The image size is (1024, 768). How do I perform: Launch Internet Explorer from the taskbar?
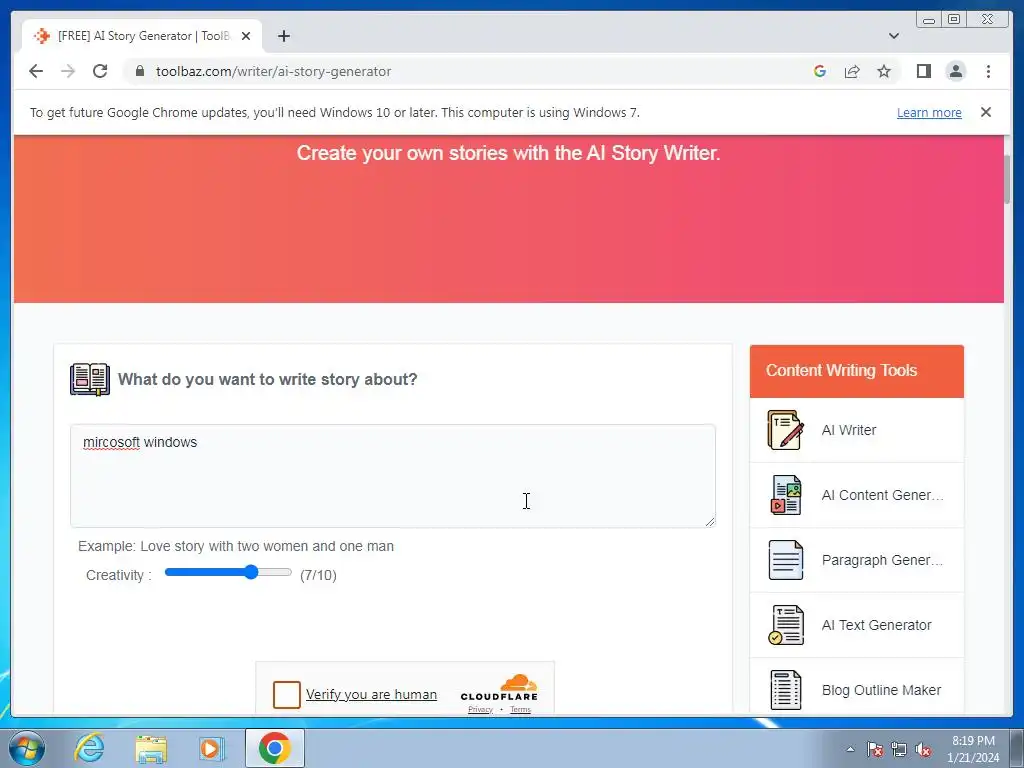pos(89,748)
